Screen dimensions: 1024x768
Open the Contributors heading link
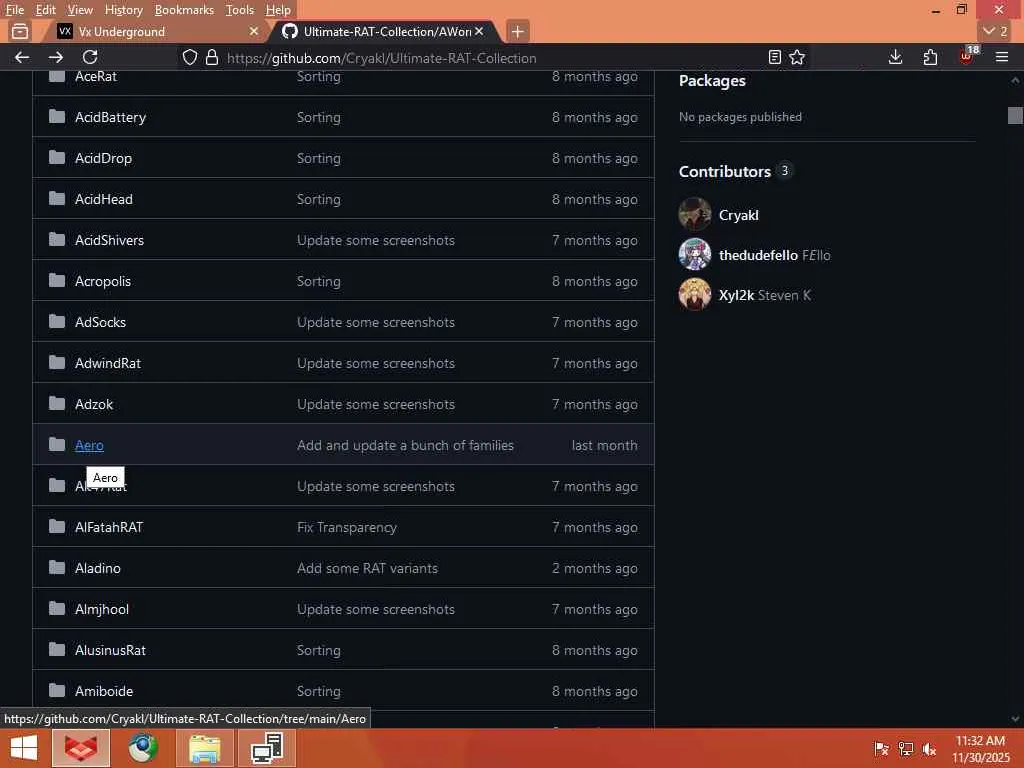click(x=725, y=172)
